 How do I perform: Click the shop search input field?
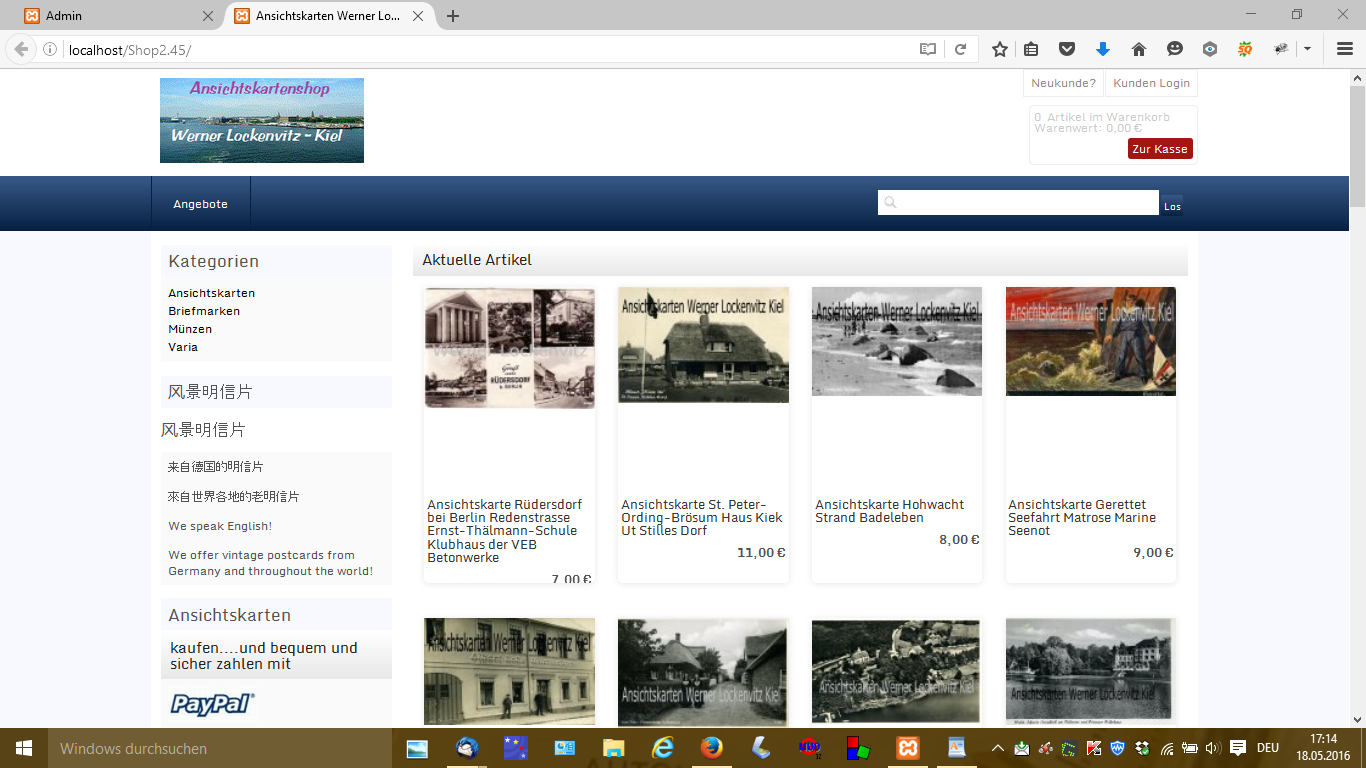(1018, 203)
